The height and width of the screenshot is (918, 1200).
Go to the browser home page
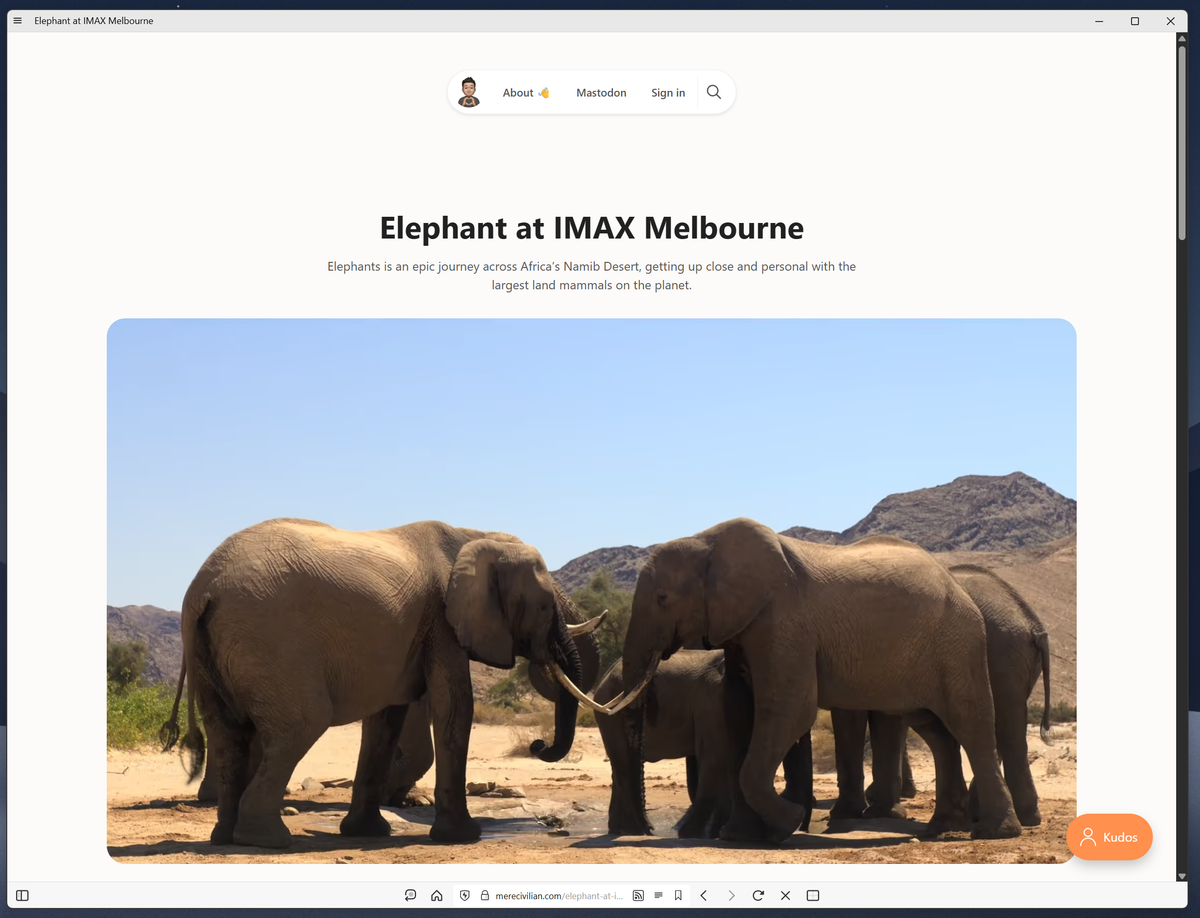[x=436, y=895]
